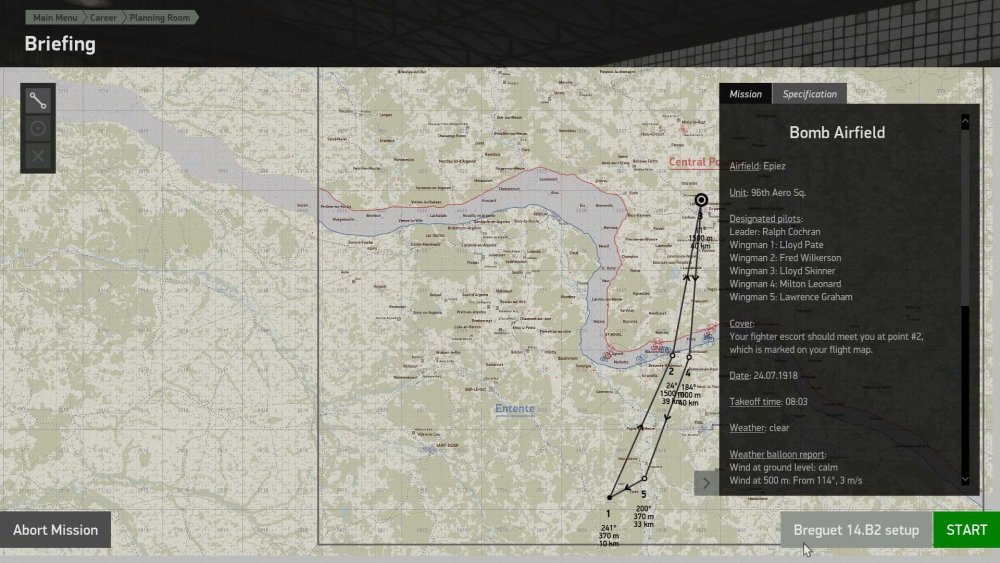The image size is (1000, 563).
Task: Click 'Wingman 1: Lloyd Pate' entry
Action: (x=776, y=245)
